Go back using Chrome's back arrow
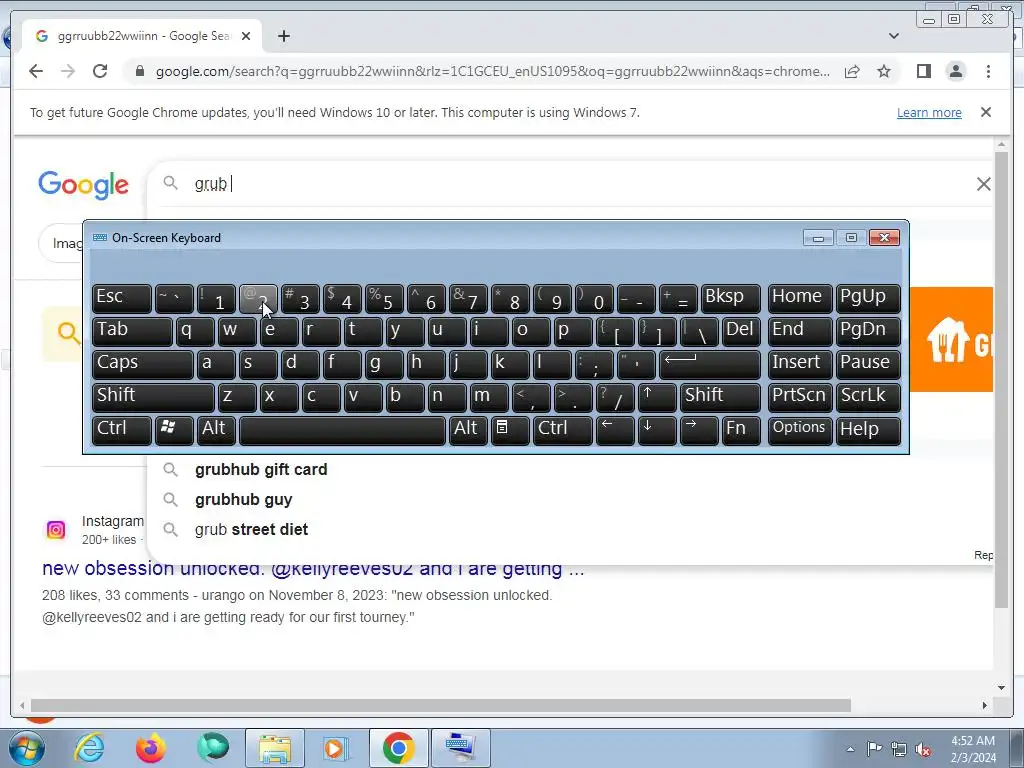 pyautogui.click(x=36, y=71)
